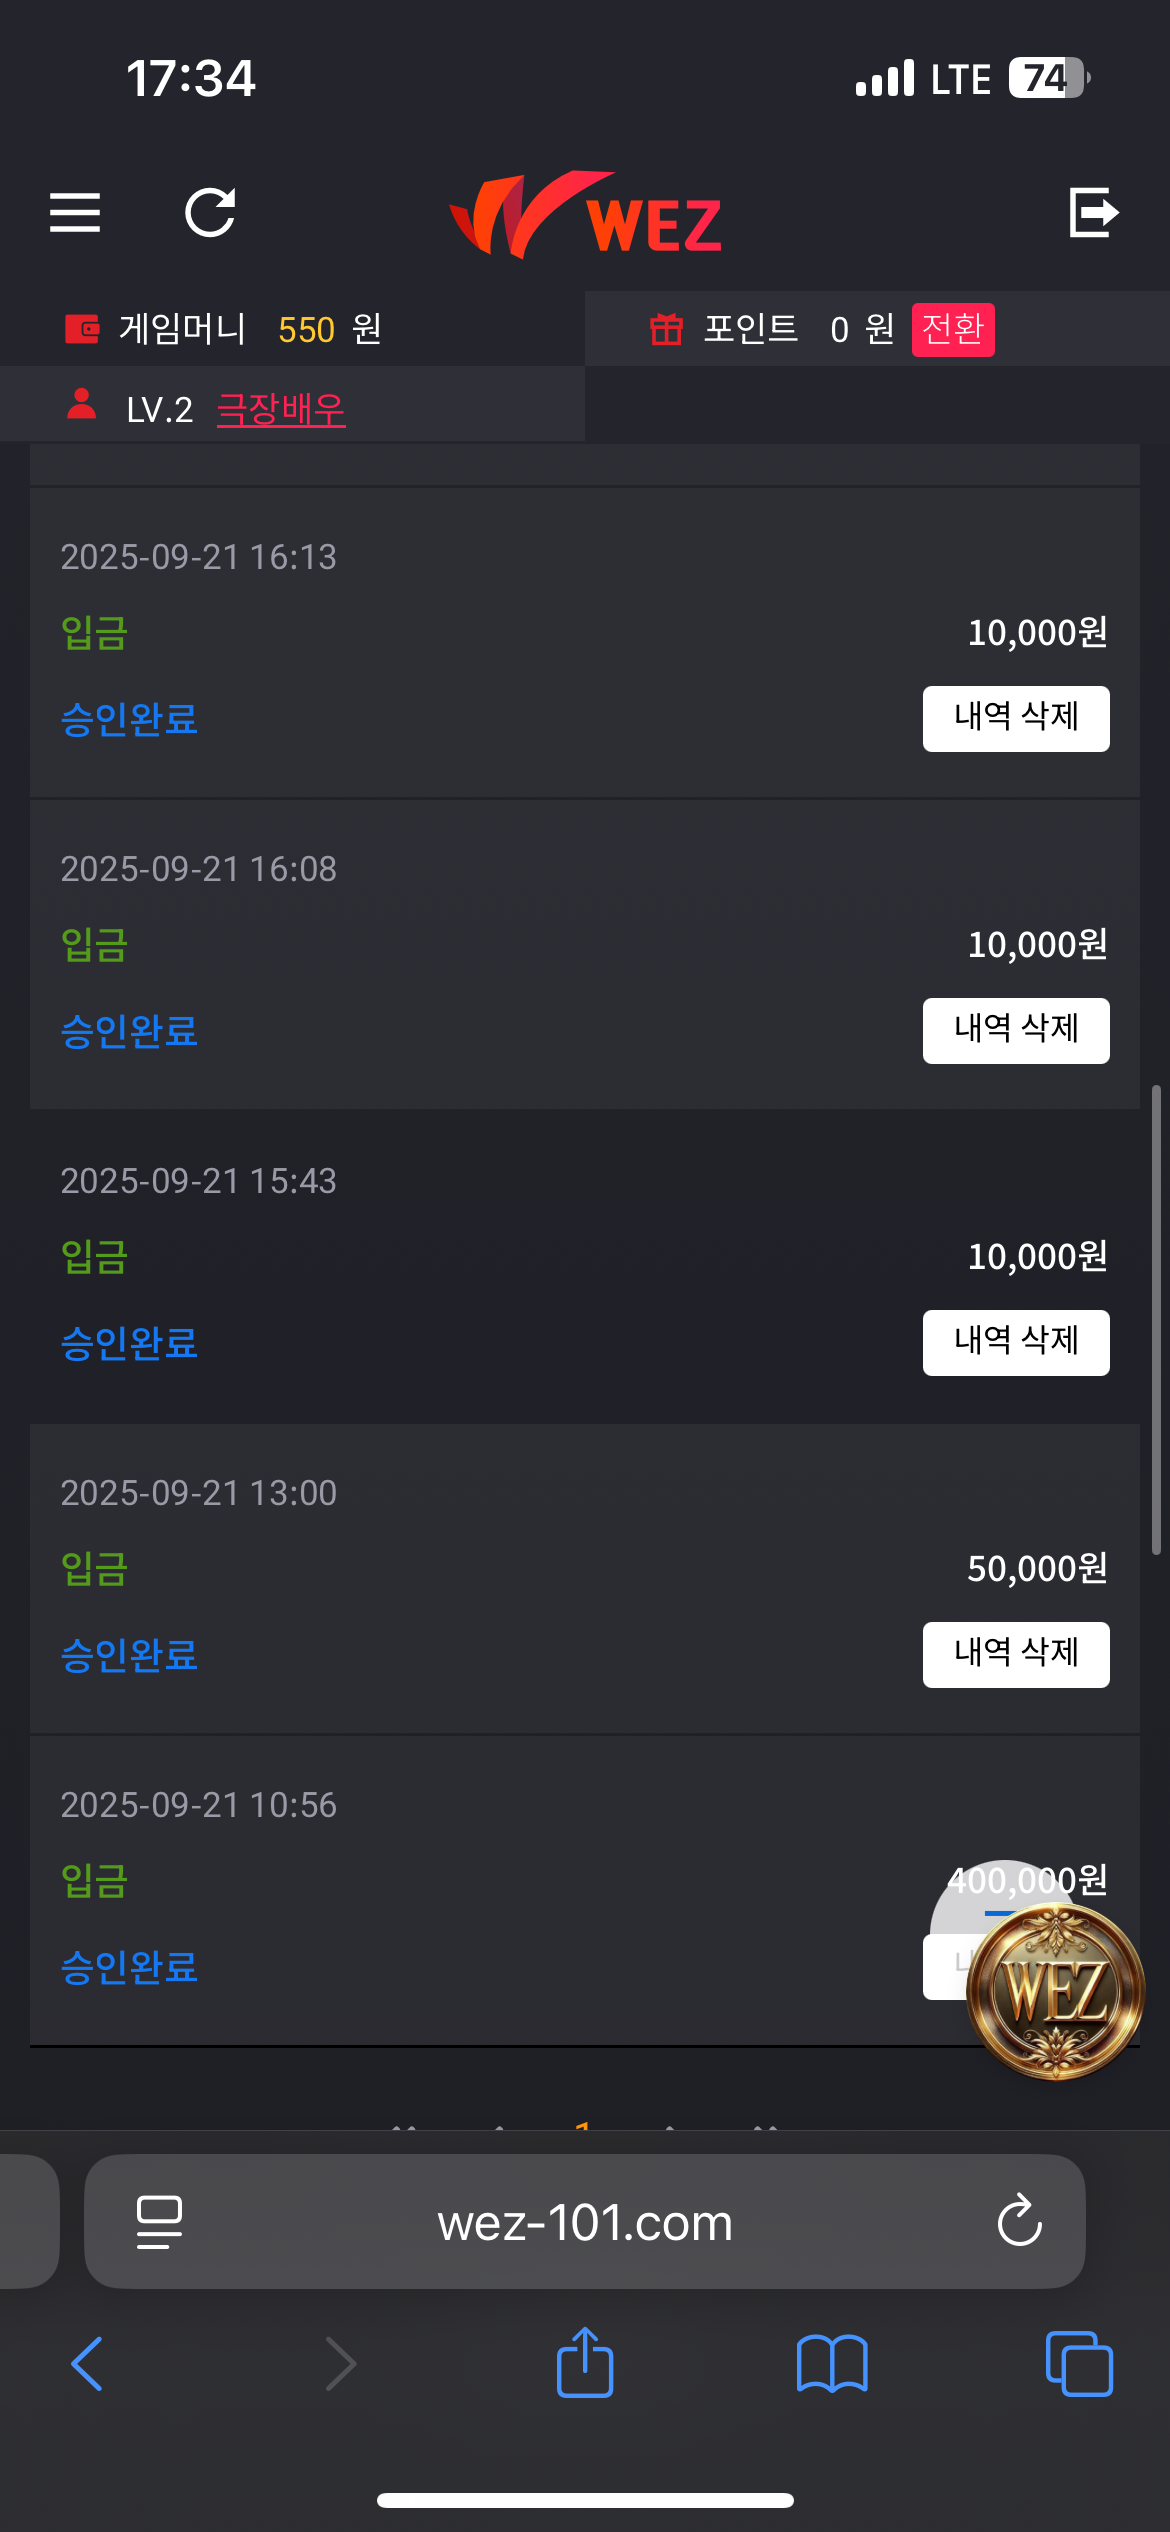
Task: Open the 극장배우 username link
Action: point(281,409)
